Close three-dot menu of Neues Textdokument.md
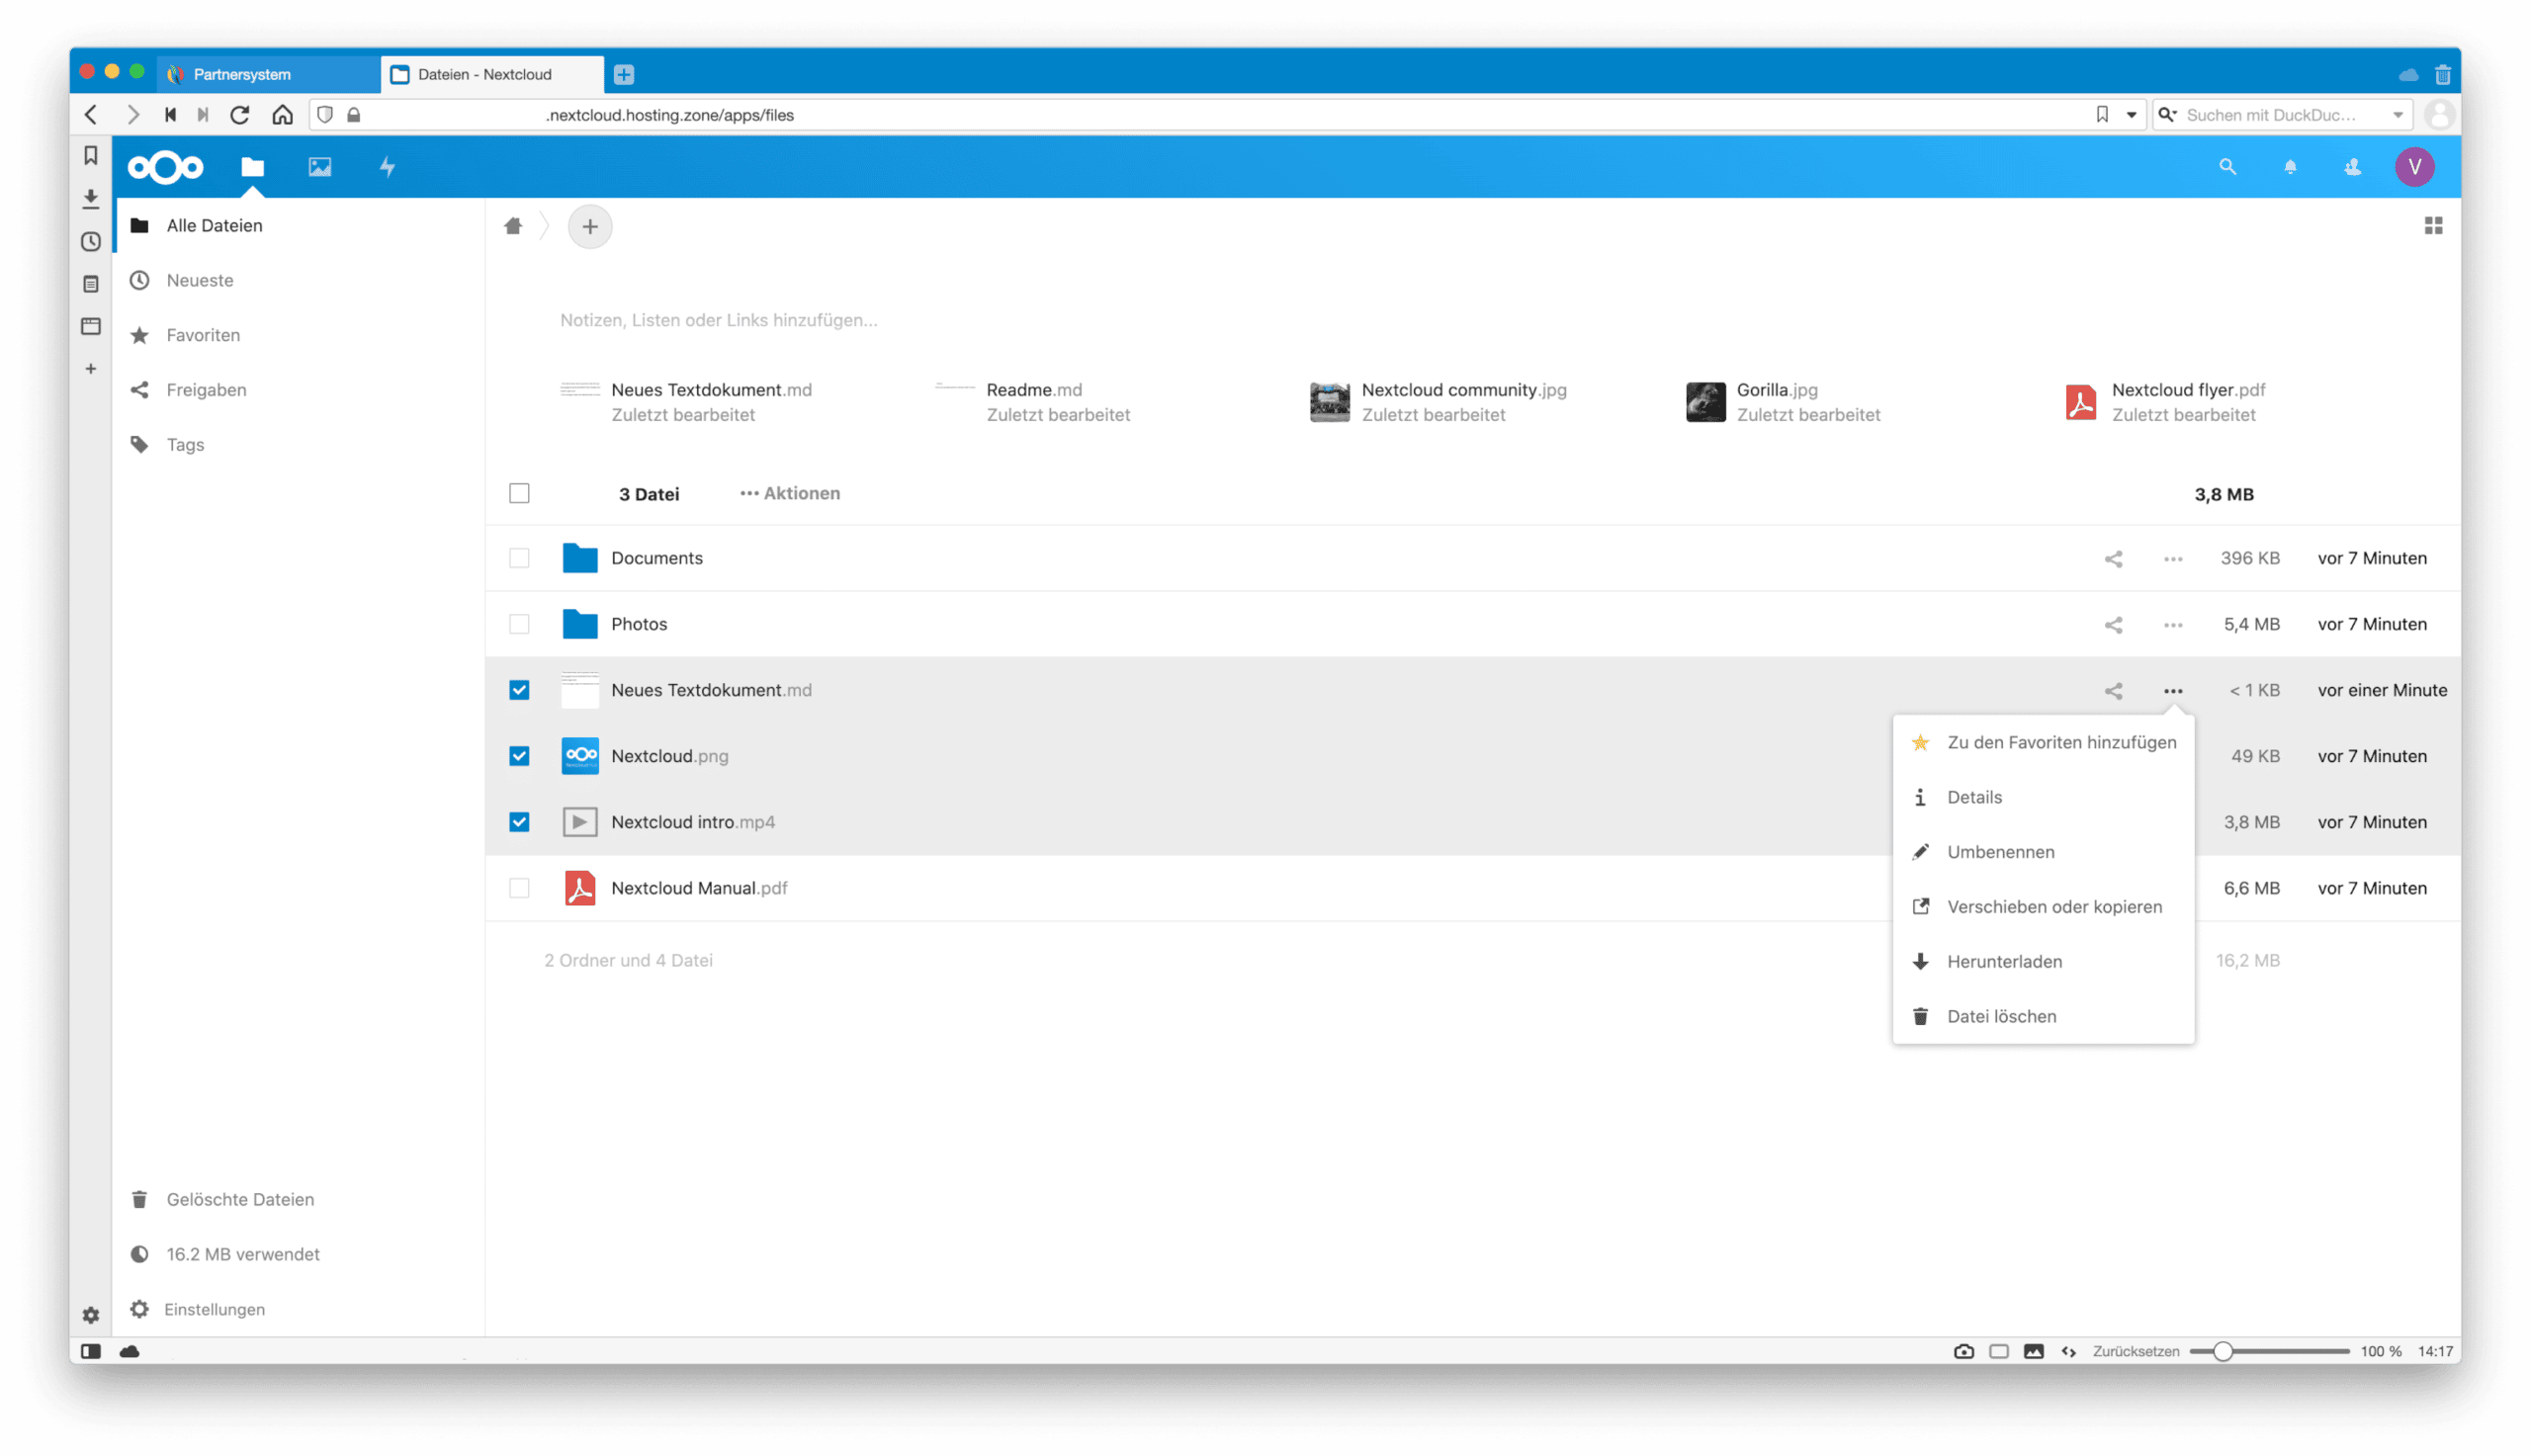Image resolution: width=2531 pixels, height=1456 pixels. 2173,691
